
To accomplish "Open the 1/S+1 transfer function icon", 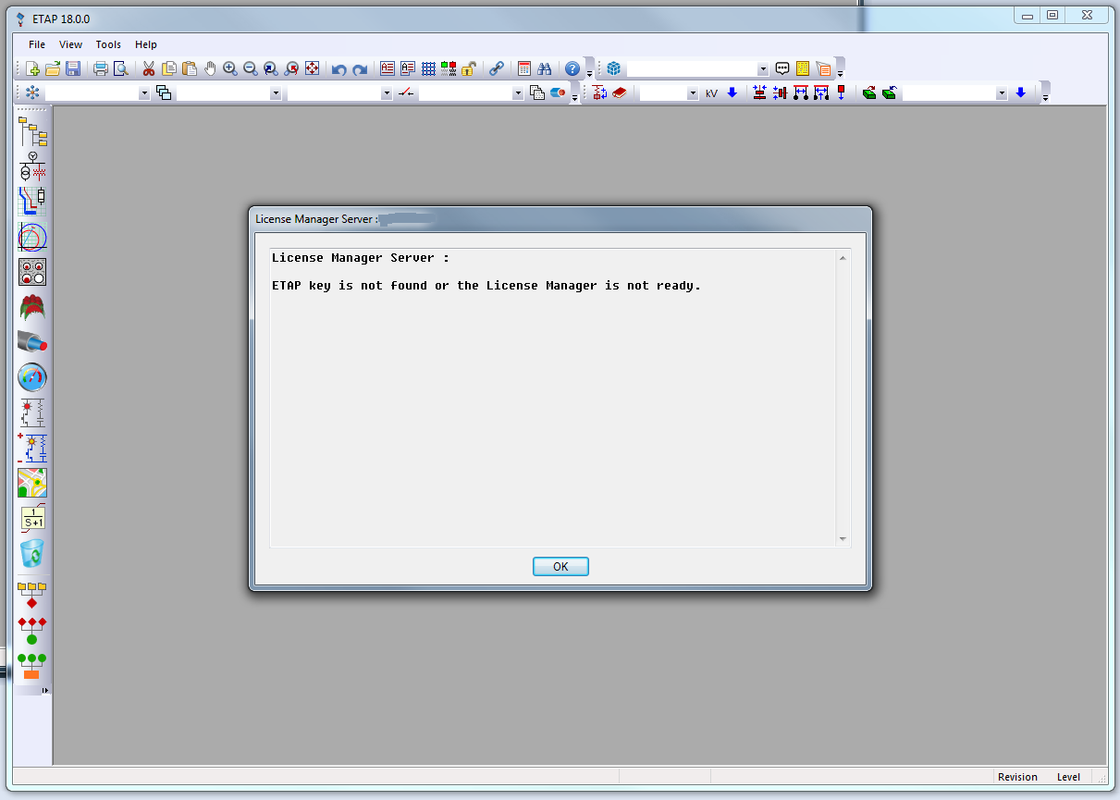I will (x=32, y=518).
